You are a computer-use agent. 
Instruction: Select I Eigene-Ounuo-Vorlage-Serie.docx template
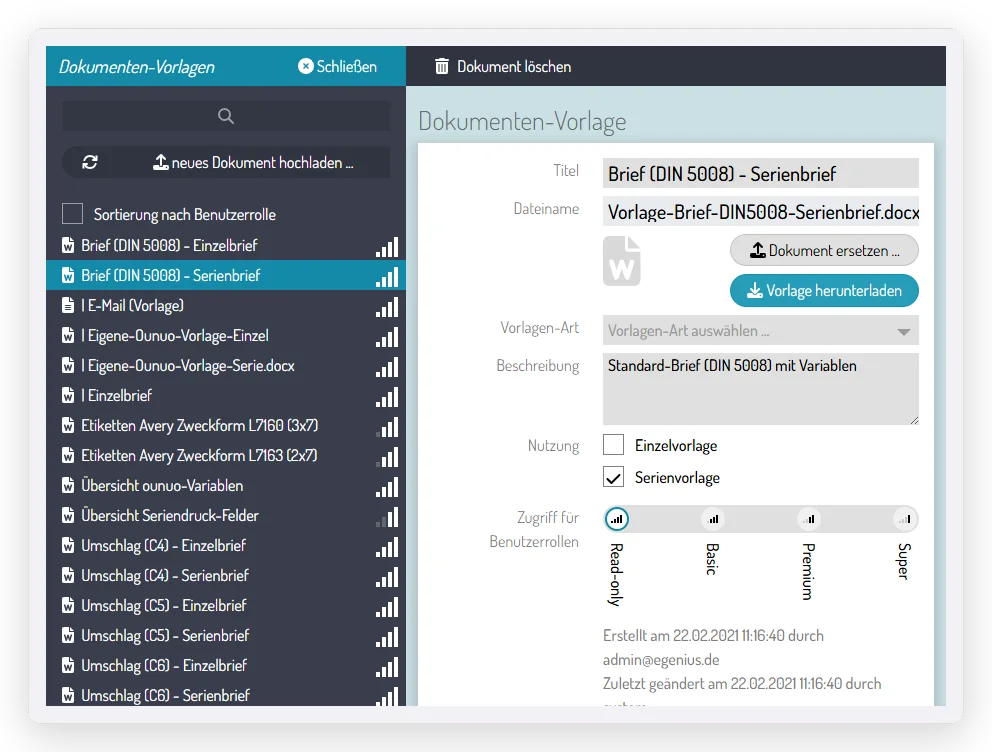coord(226,366)
